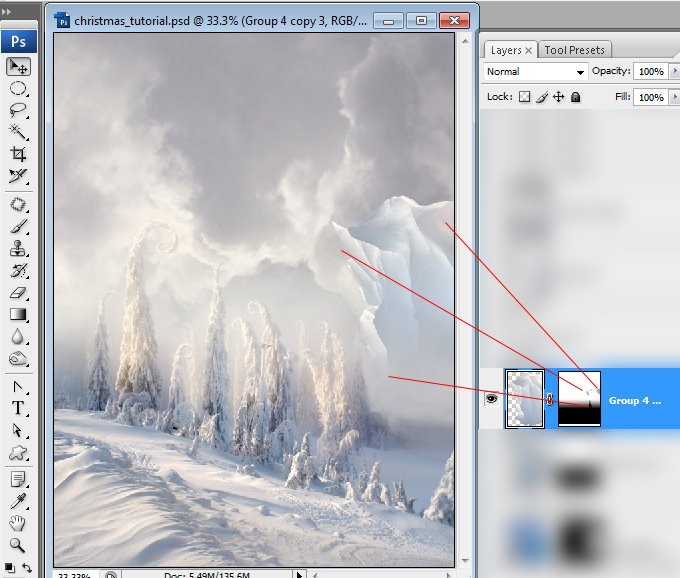Click the Group 4 layer mask thumbnail
This screenshot has width=680, height=578.
pyautogui.click(x=579, y=399)
